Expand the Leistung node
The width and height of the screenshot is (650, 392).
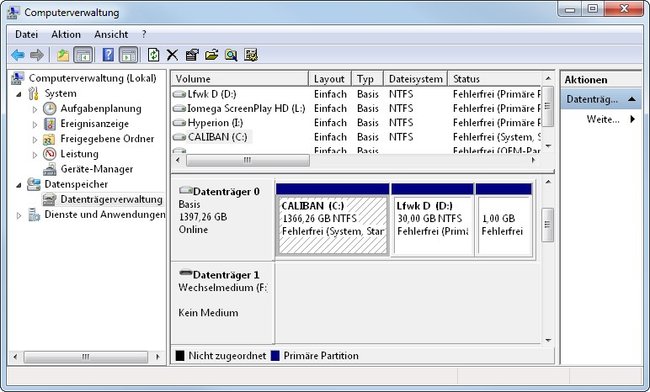(35, 155)
